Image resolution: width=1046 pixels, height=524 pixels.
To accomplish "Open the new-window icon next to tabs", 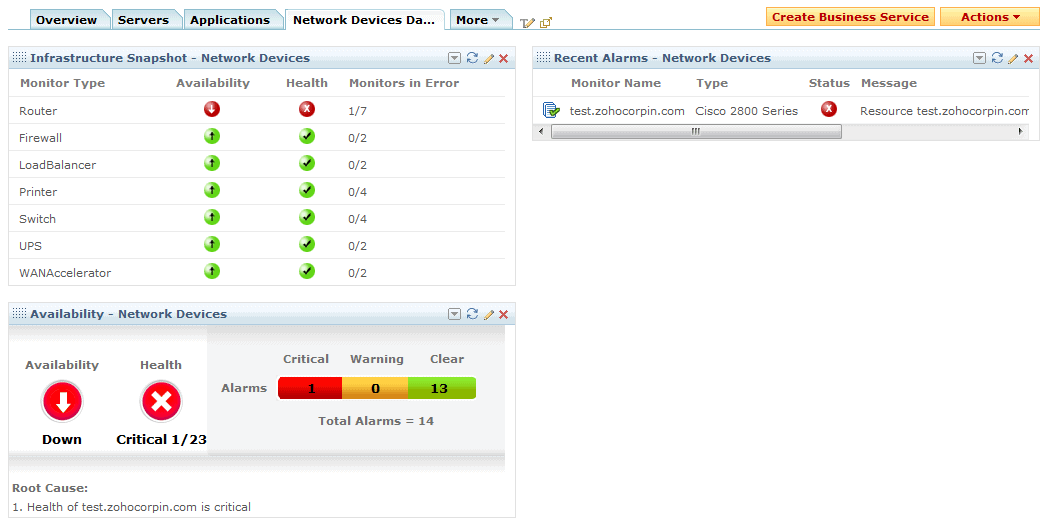I will 546,23.
